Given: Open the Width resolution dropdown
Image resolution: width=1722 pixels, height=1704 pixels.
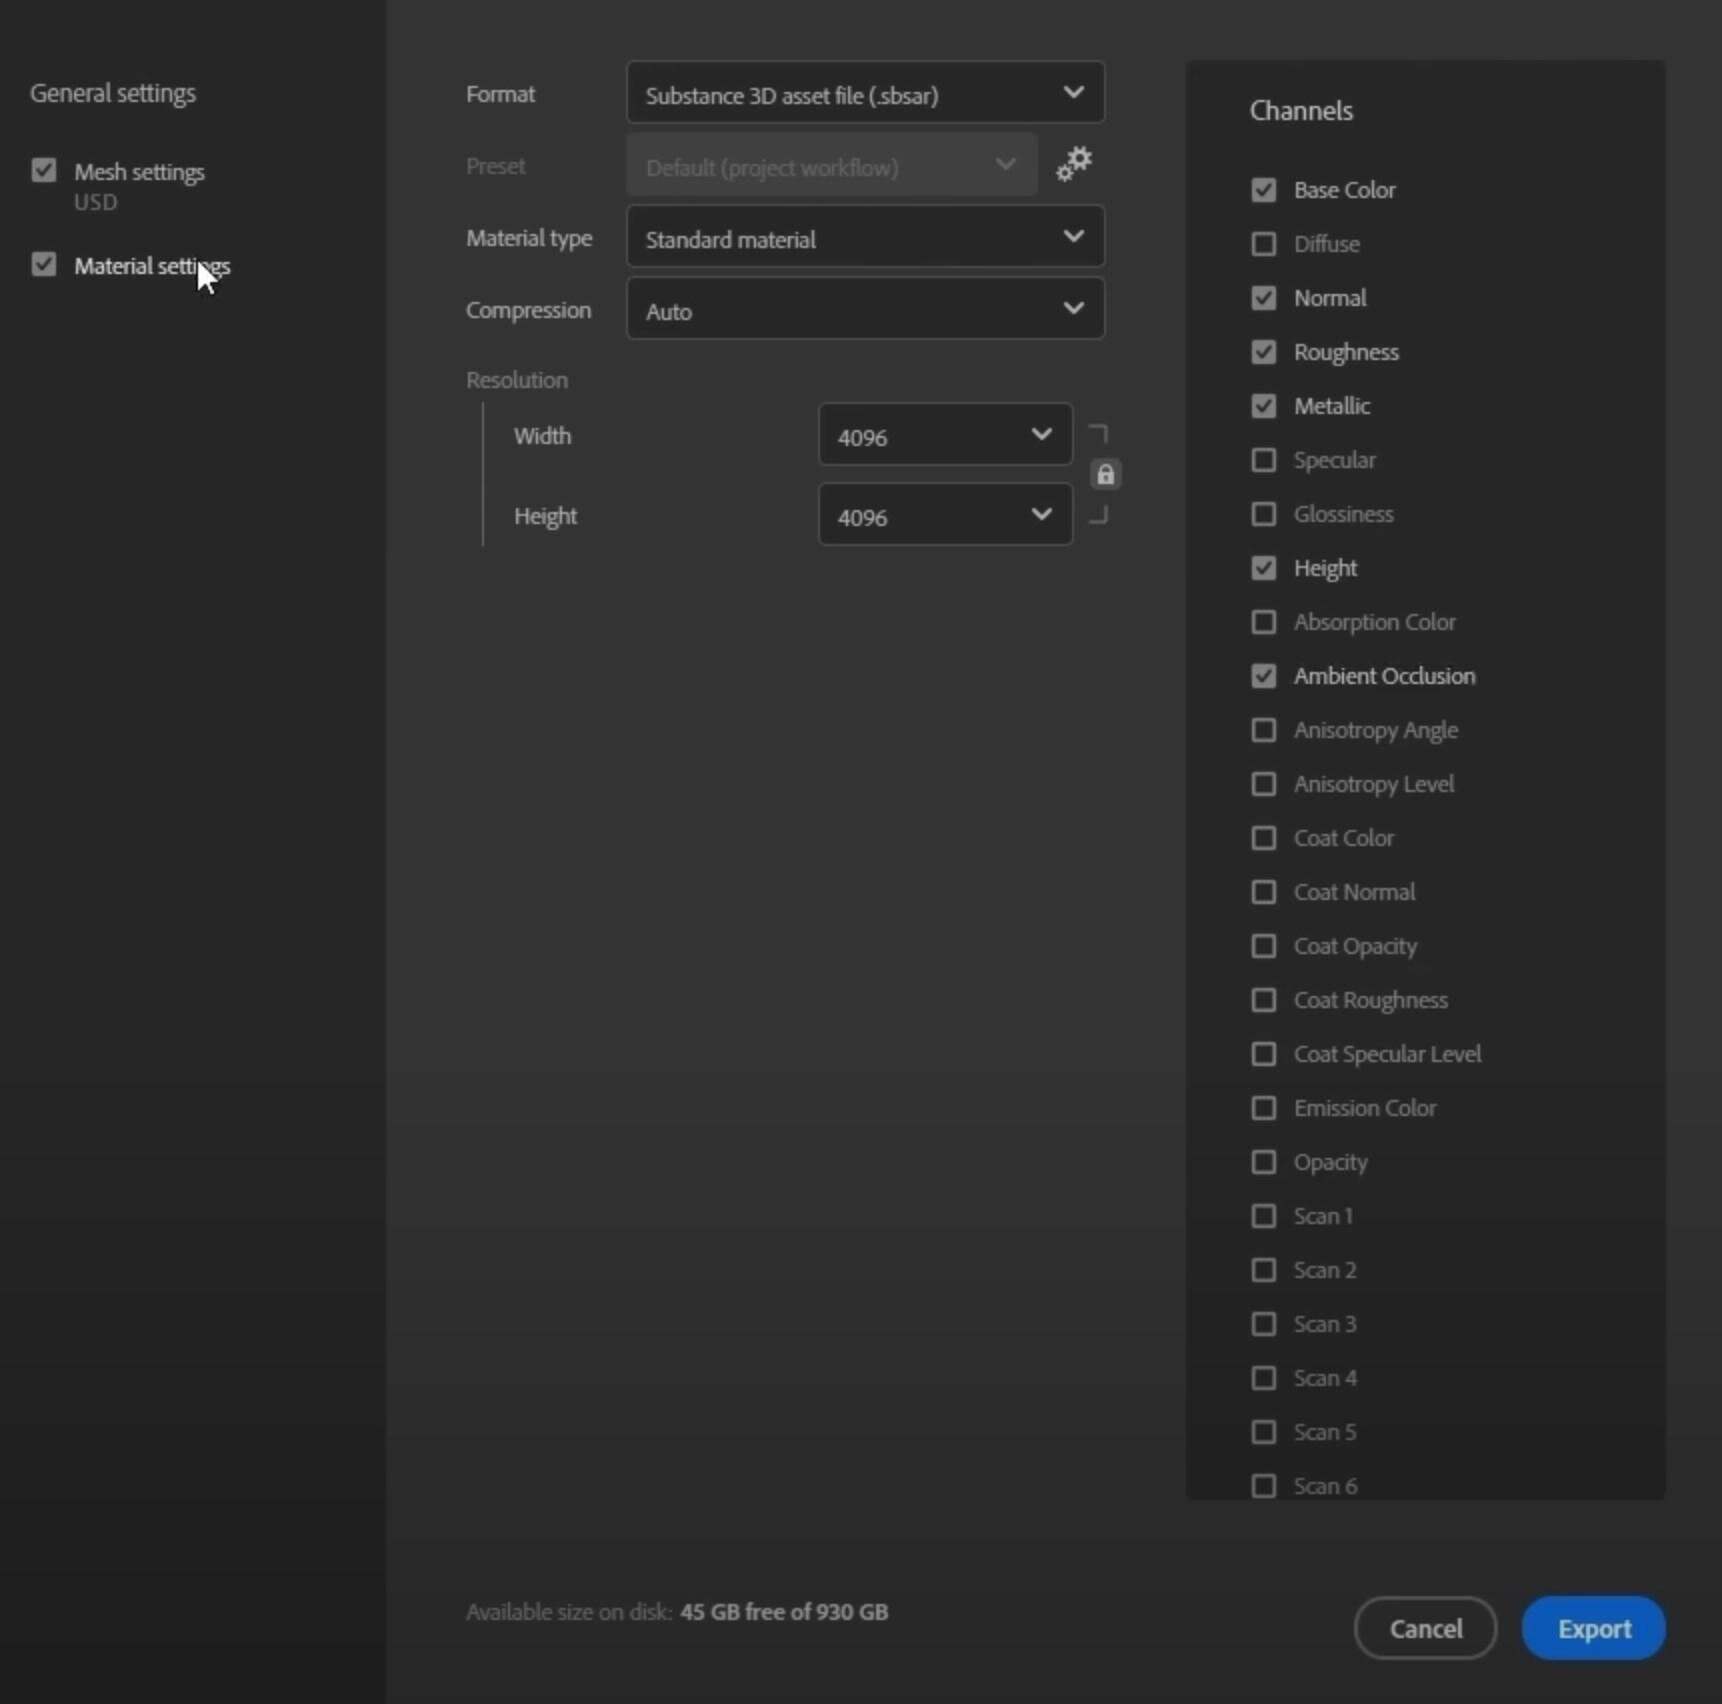Looking at the screenshot, I should [x=945, y=435].
